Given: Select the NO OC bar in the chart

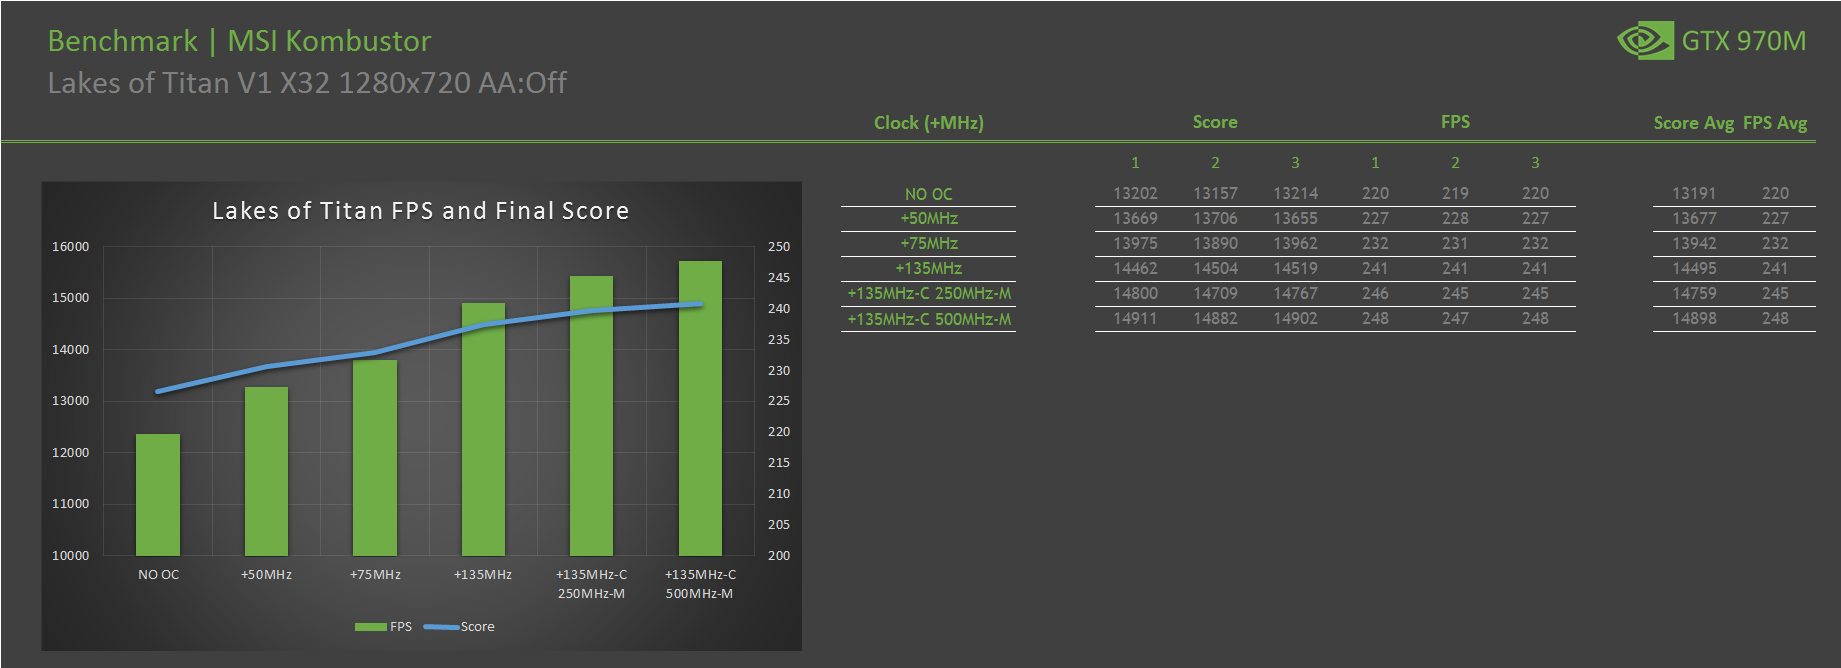Looking at the screenshot, I should (x=158, y=495).
